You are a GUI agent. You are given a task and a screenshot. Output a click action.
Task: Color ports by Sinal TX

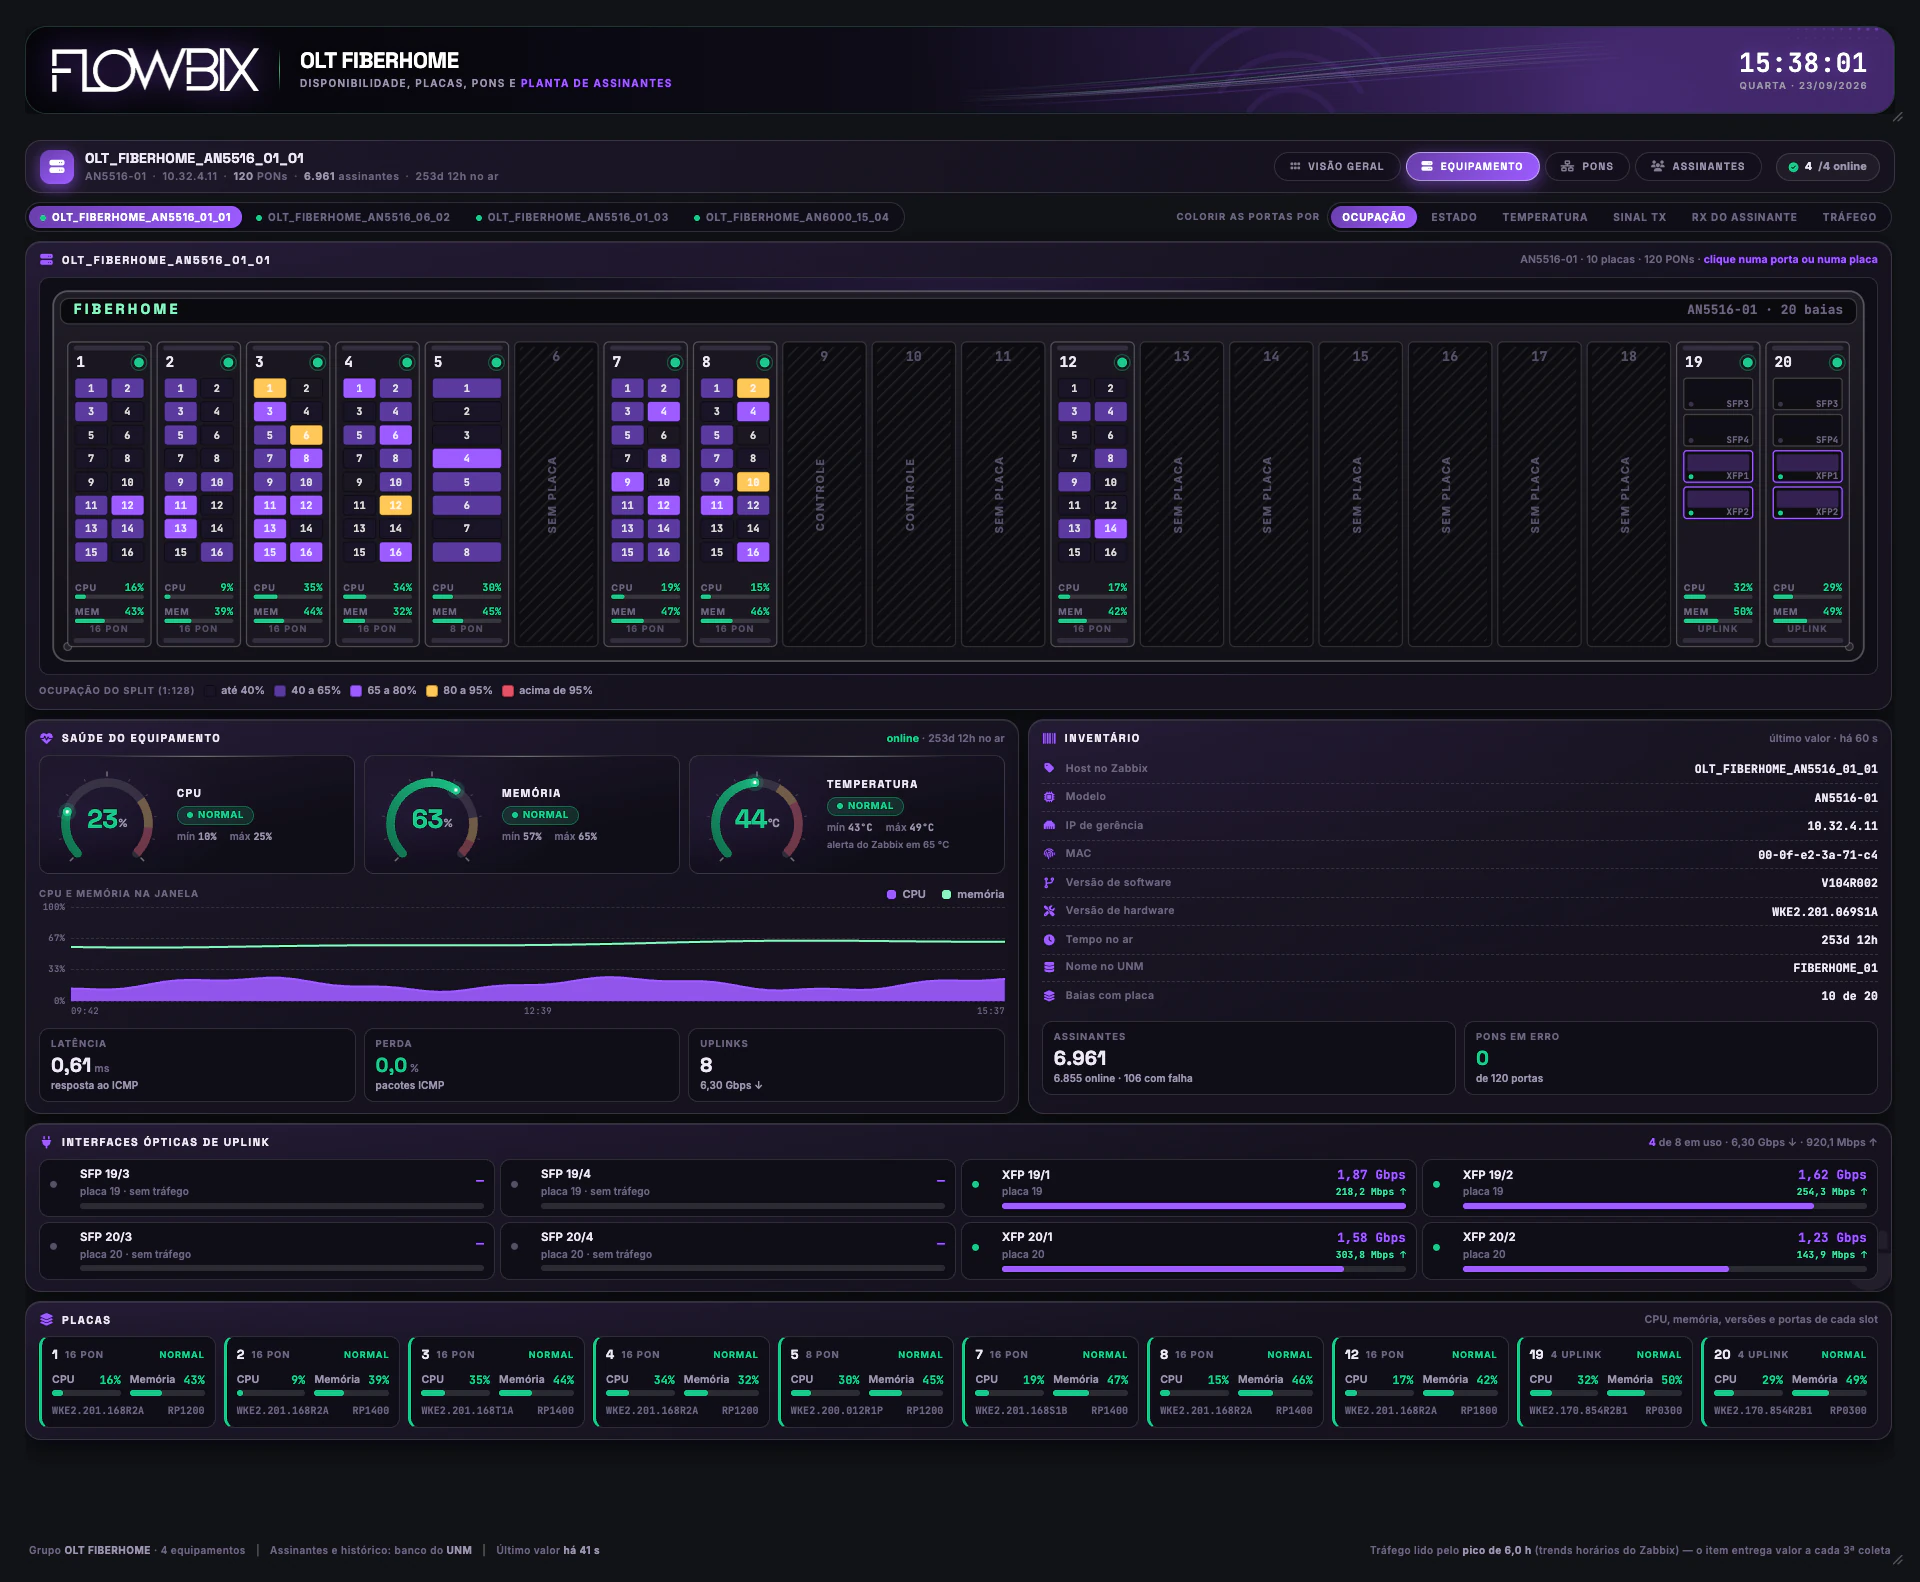(1639, 217)
